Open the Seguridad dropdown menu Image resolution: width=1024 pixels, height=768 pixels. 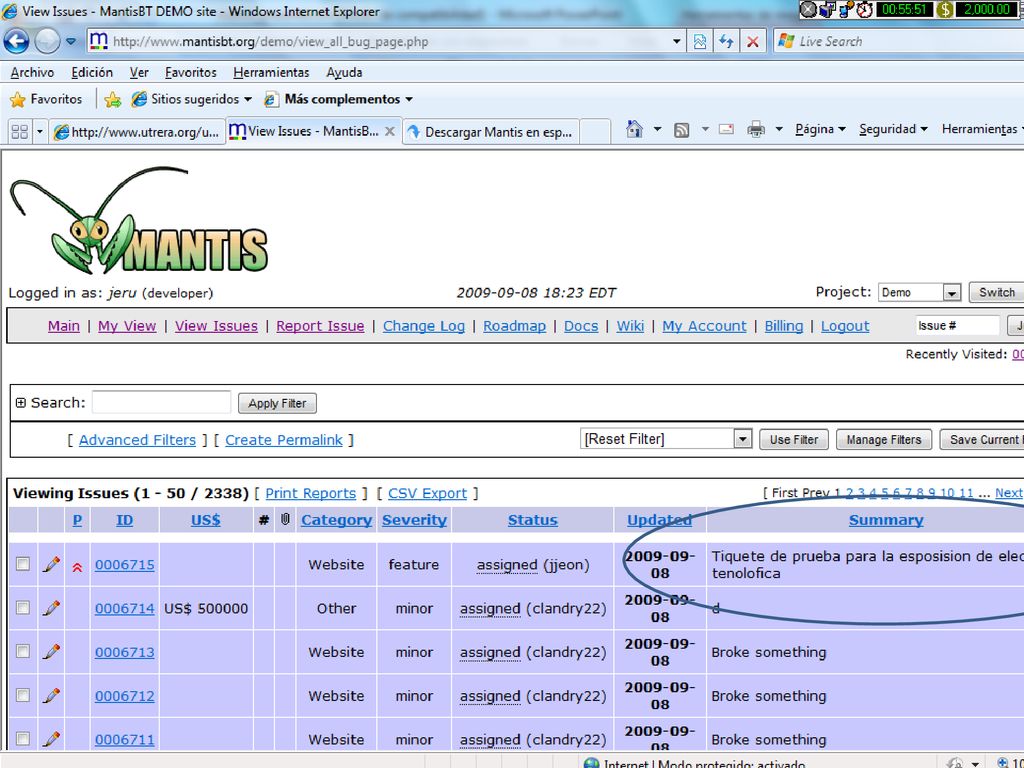pos(893,129)
